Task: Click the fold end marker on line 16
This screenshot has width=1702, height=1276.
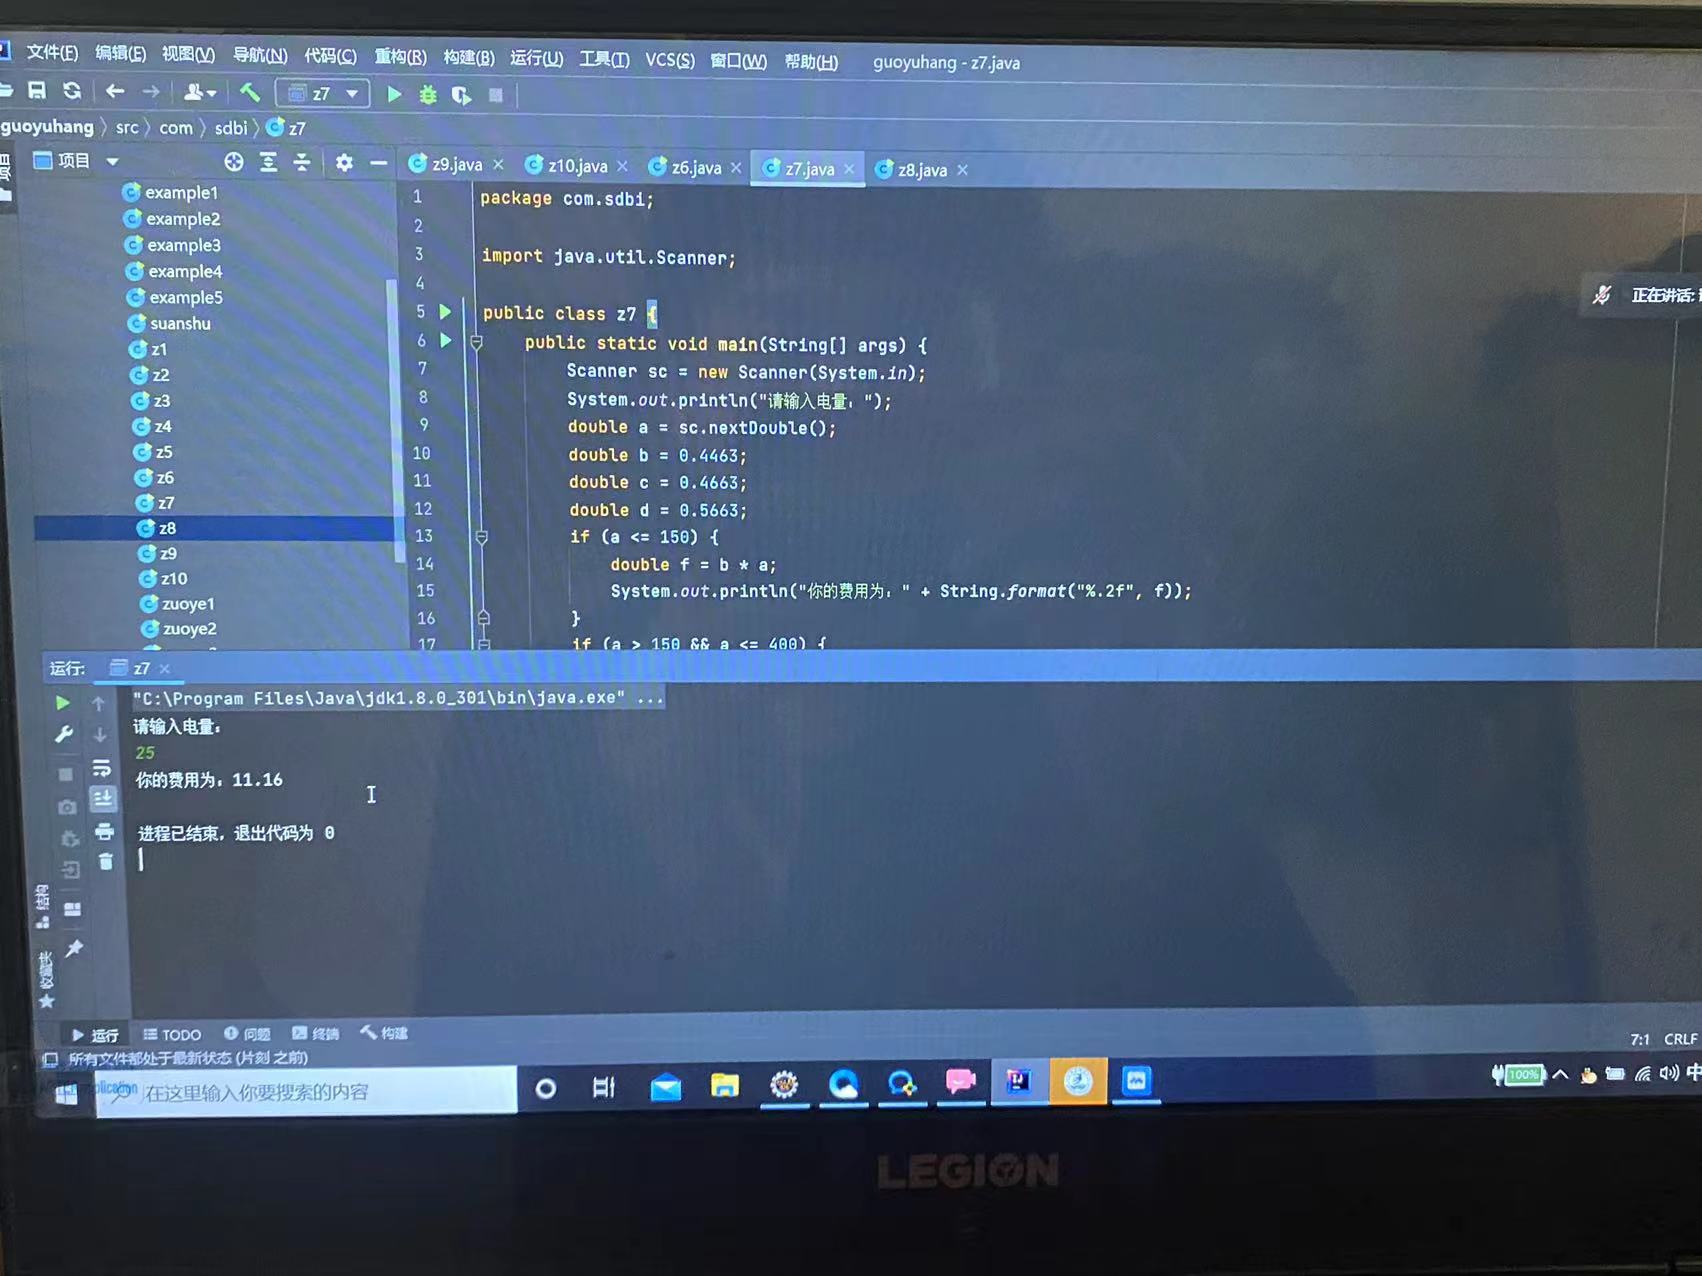Action: 483,618
